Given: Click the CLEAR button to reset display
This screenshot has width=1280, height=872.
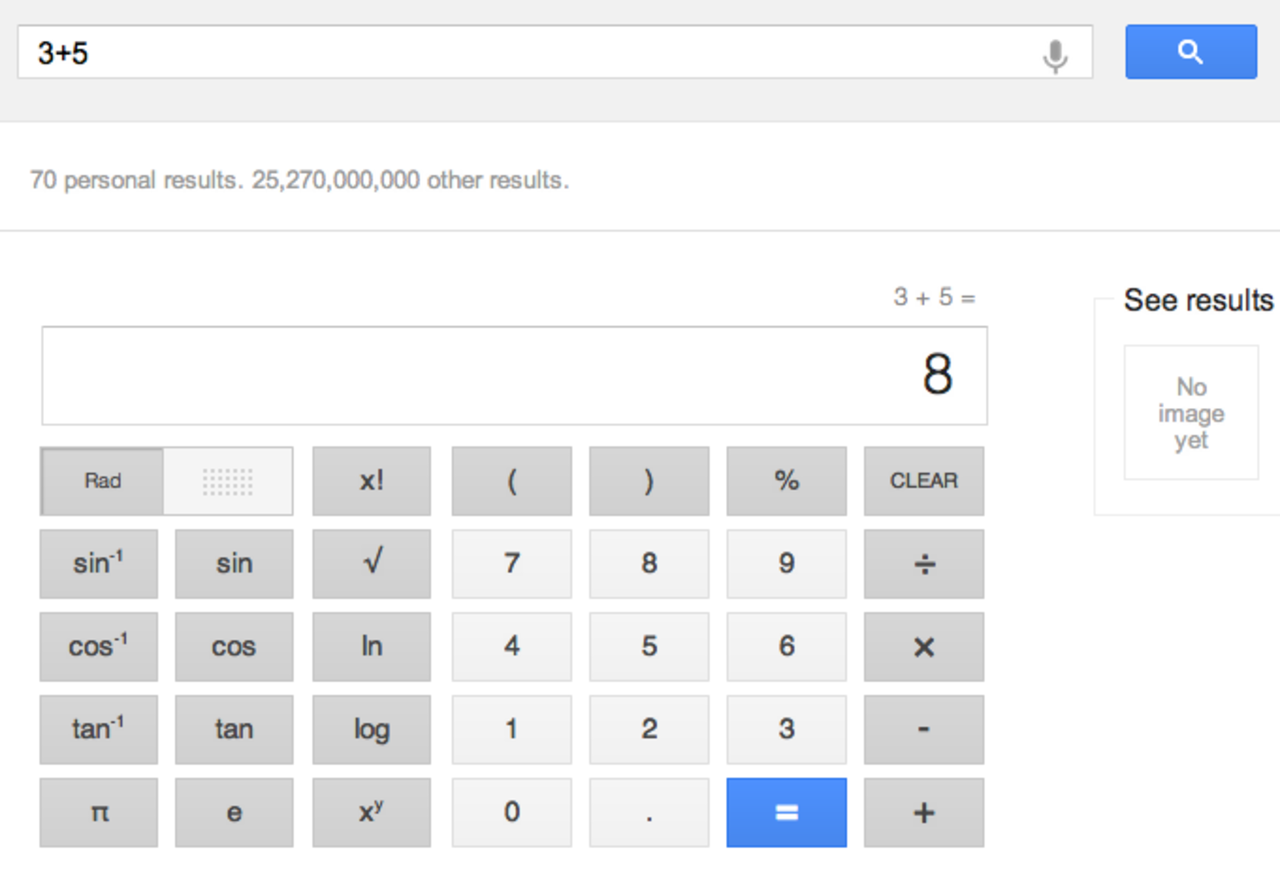Looking at the screenshot, I should [x=923, y=481].
